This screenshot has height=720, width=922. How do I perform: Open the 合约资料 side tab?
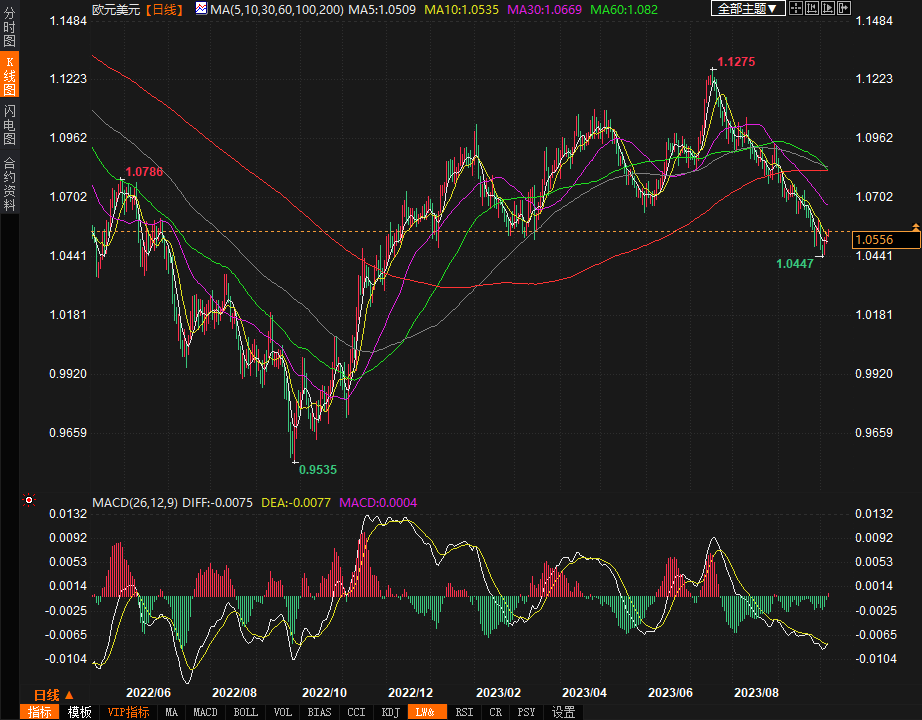(x=10, y=184)
